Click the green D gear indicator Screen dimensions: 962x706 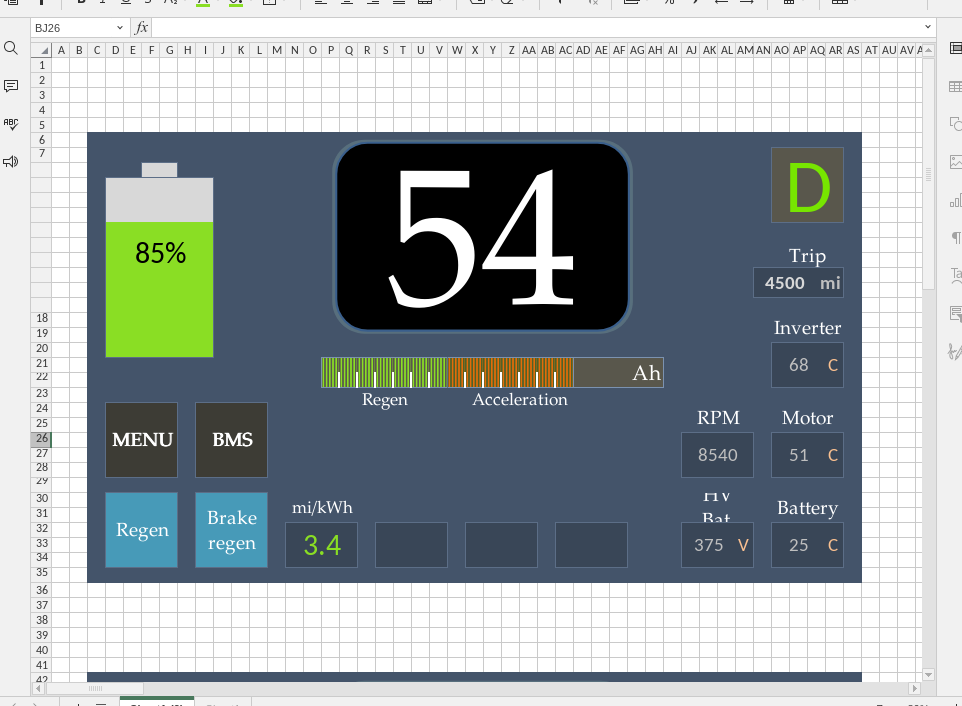coord(807,185)
